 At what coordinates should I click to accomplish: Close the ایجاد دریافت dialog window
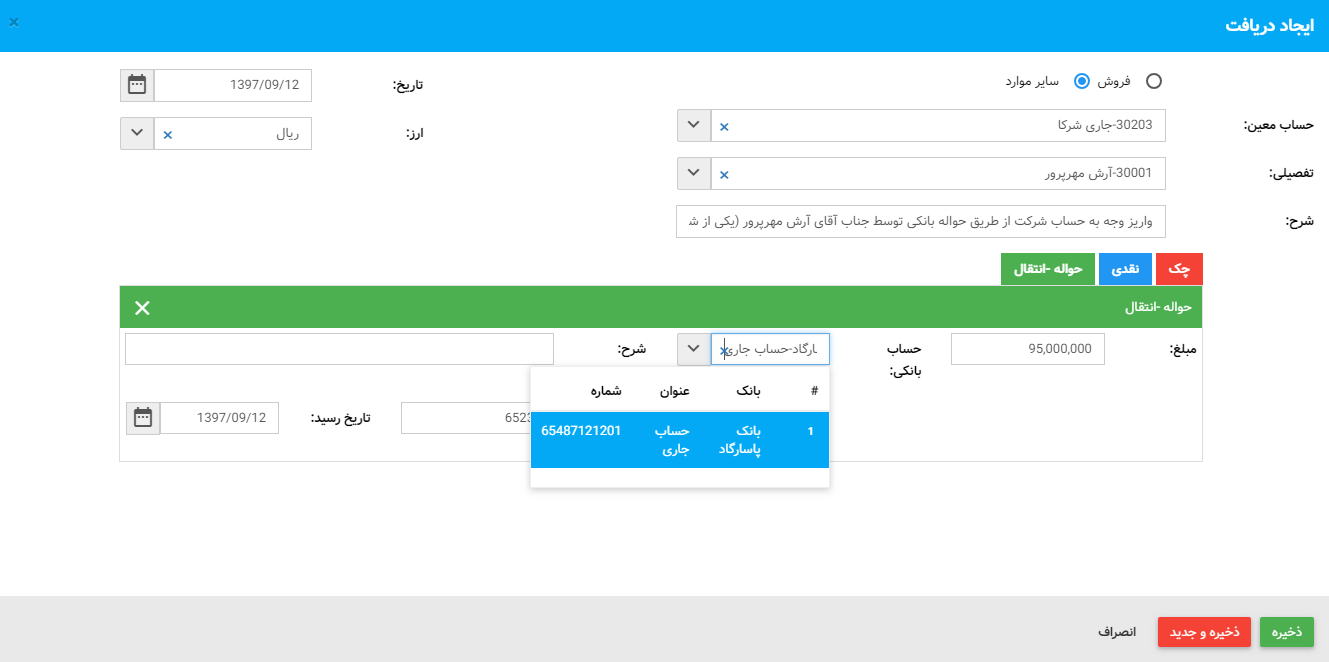[x=14, y=21]
